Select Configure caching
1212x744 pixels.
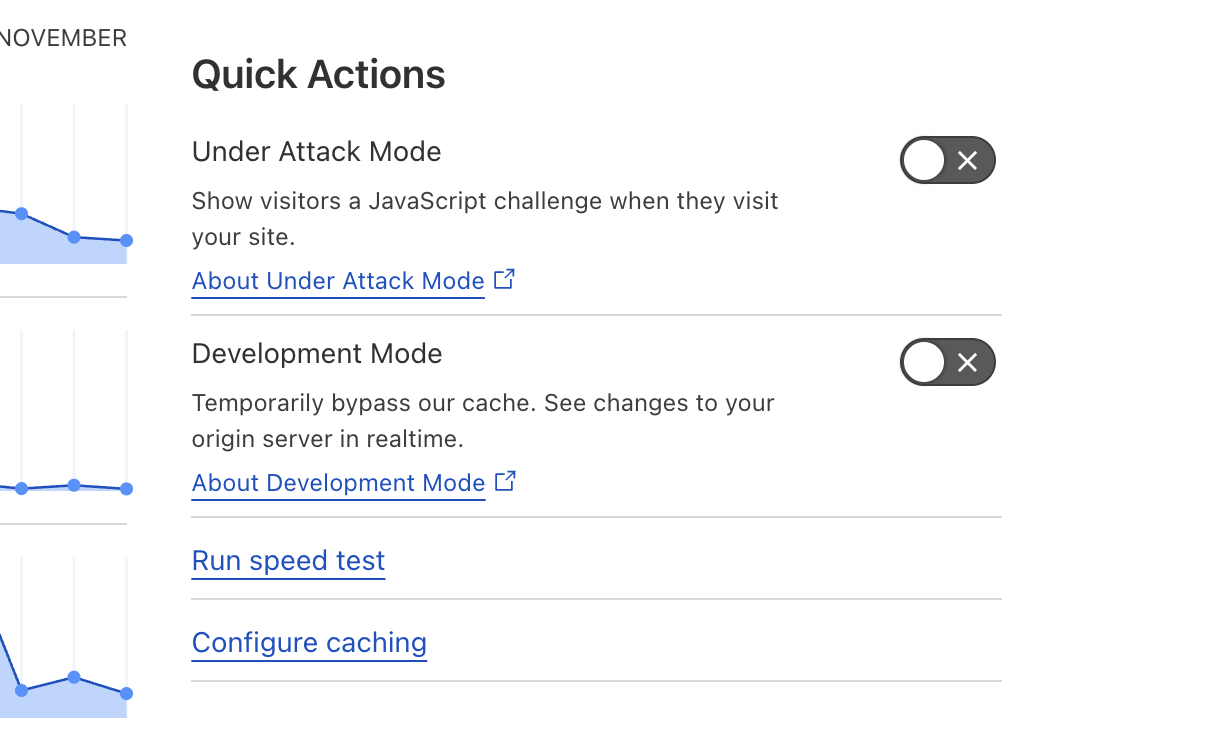point(309,642)
